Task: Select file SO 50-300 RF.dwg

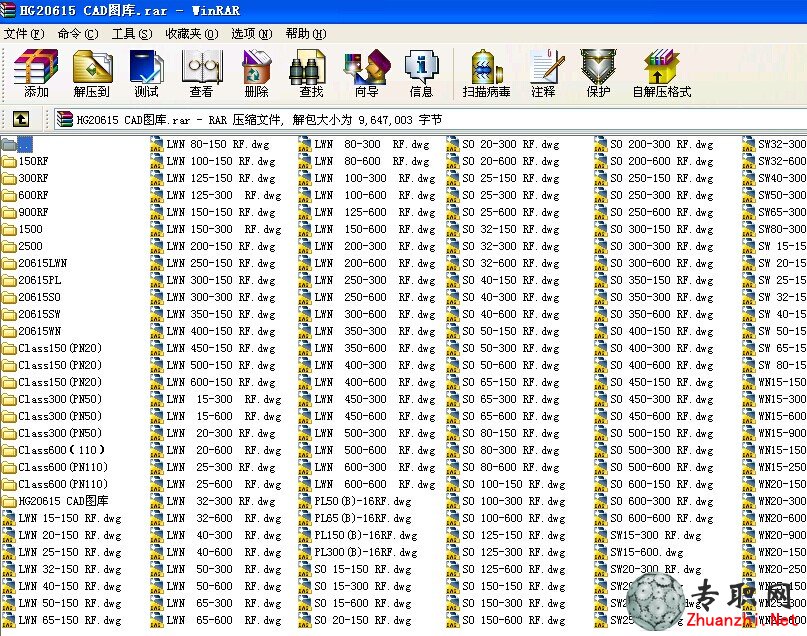Action: [511, 348]
